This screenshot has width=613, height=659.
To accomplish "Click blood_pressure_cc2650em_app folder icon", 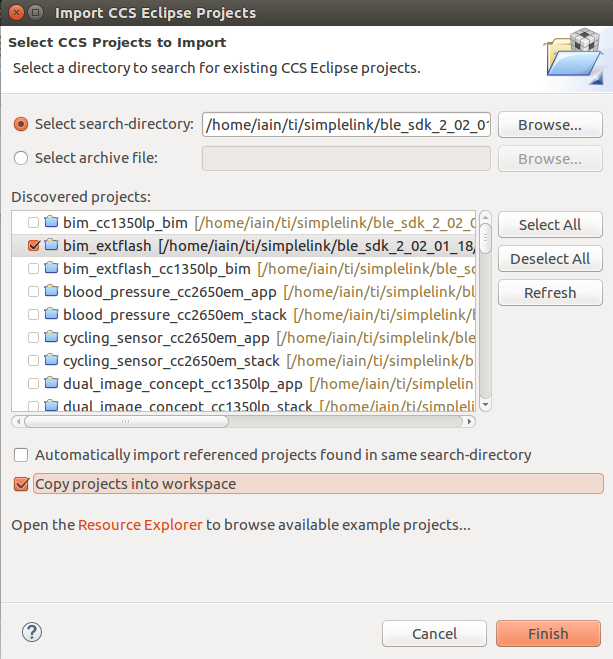I will 51,291.
